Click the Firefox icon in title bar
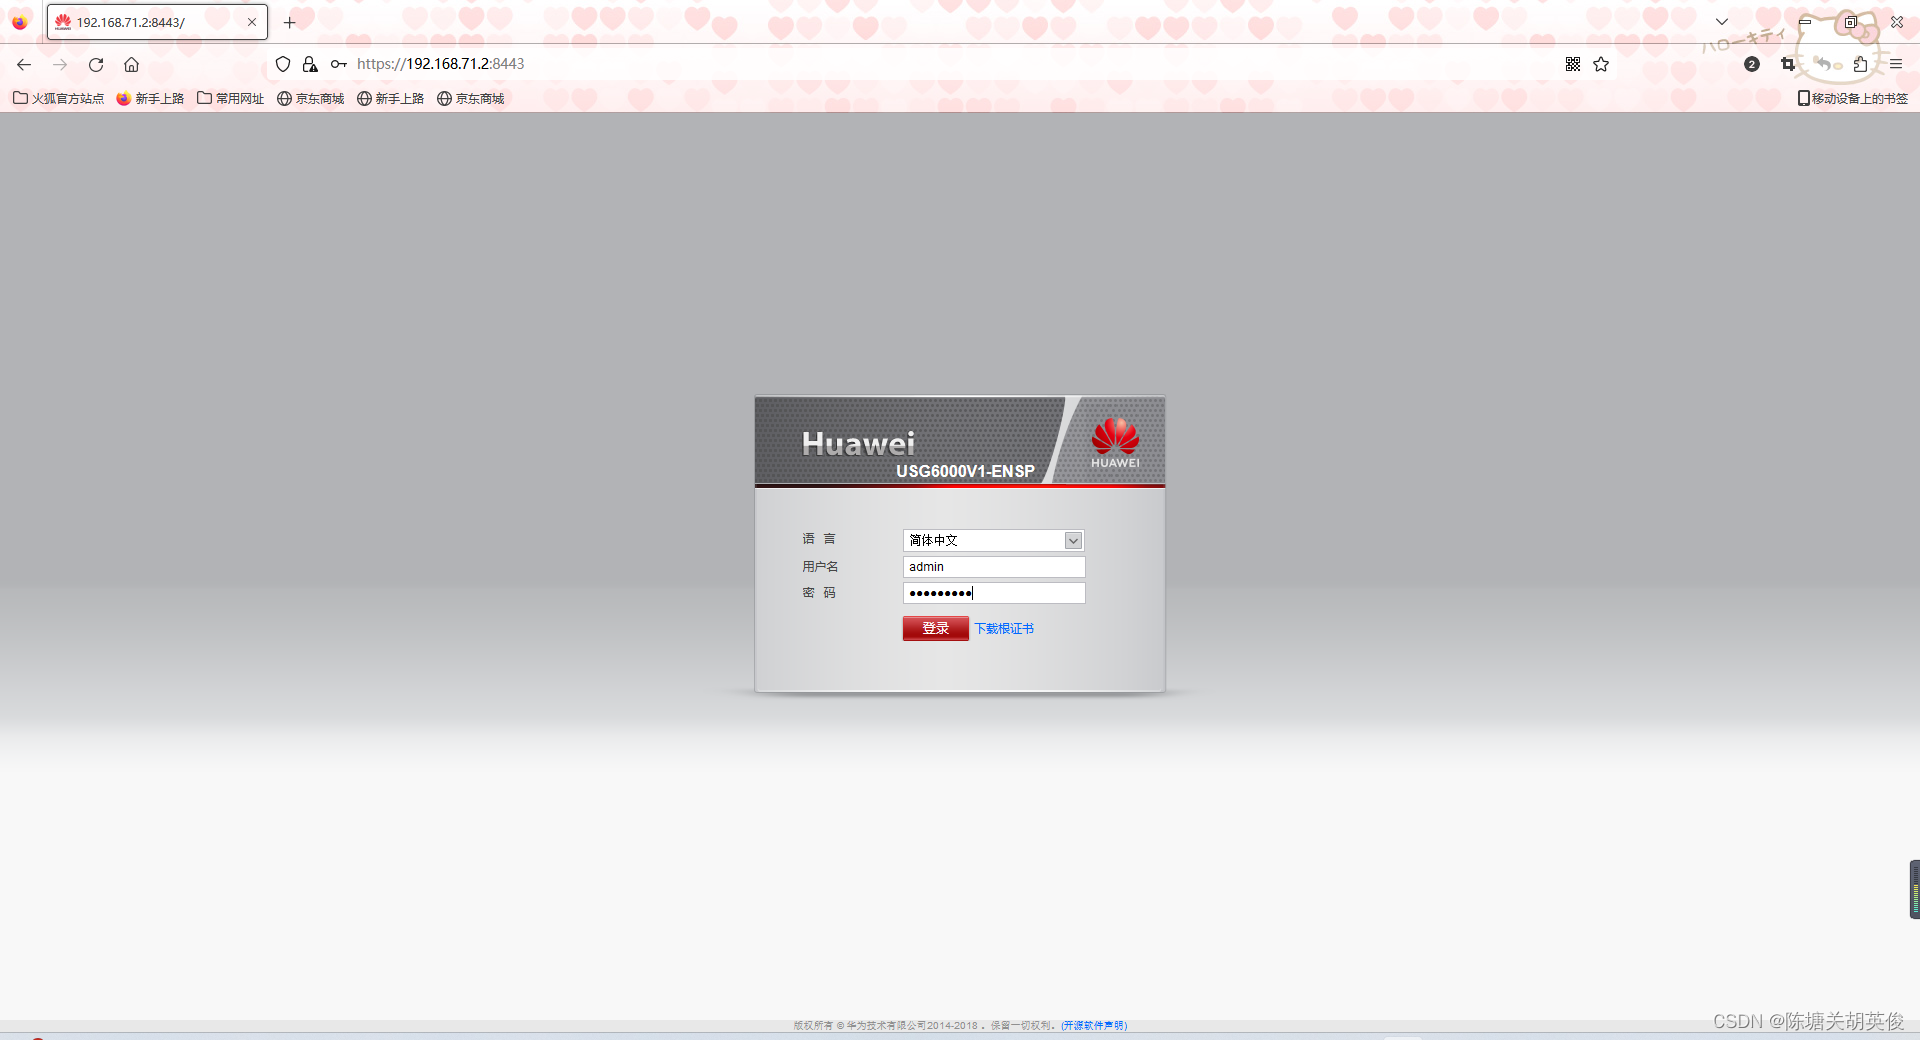Image resolution: width=1920 pixels, height=1040 pixels. point(20,22)
